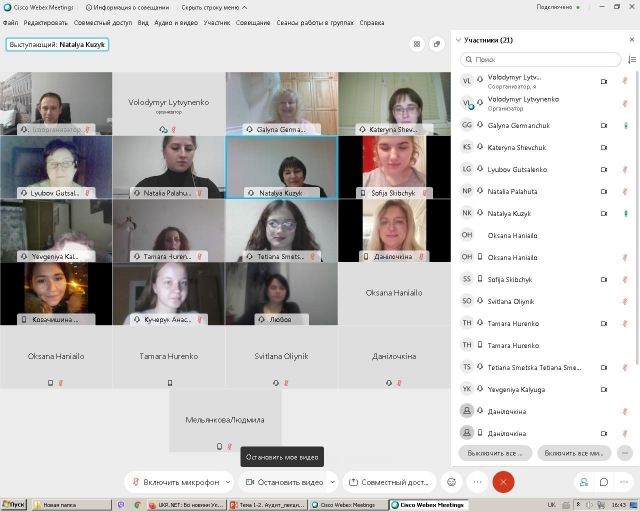The image size is (640, 512).
Task: Open the chat panel icon
Action: (604, 482)
